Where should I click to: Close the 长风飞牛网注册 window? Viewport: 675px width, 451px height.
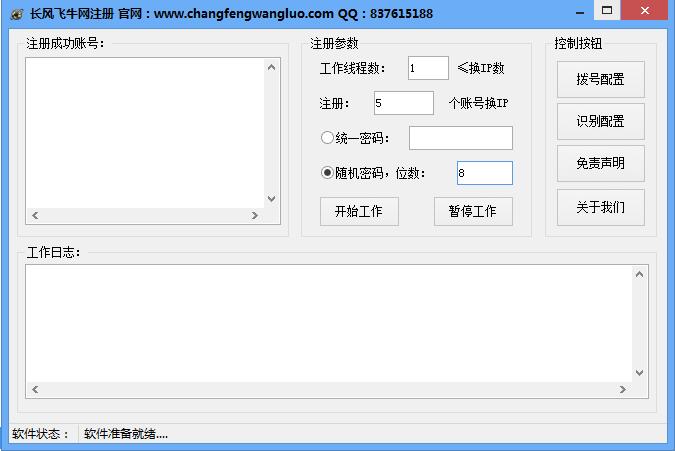click(645, 10)
